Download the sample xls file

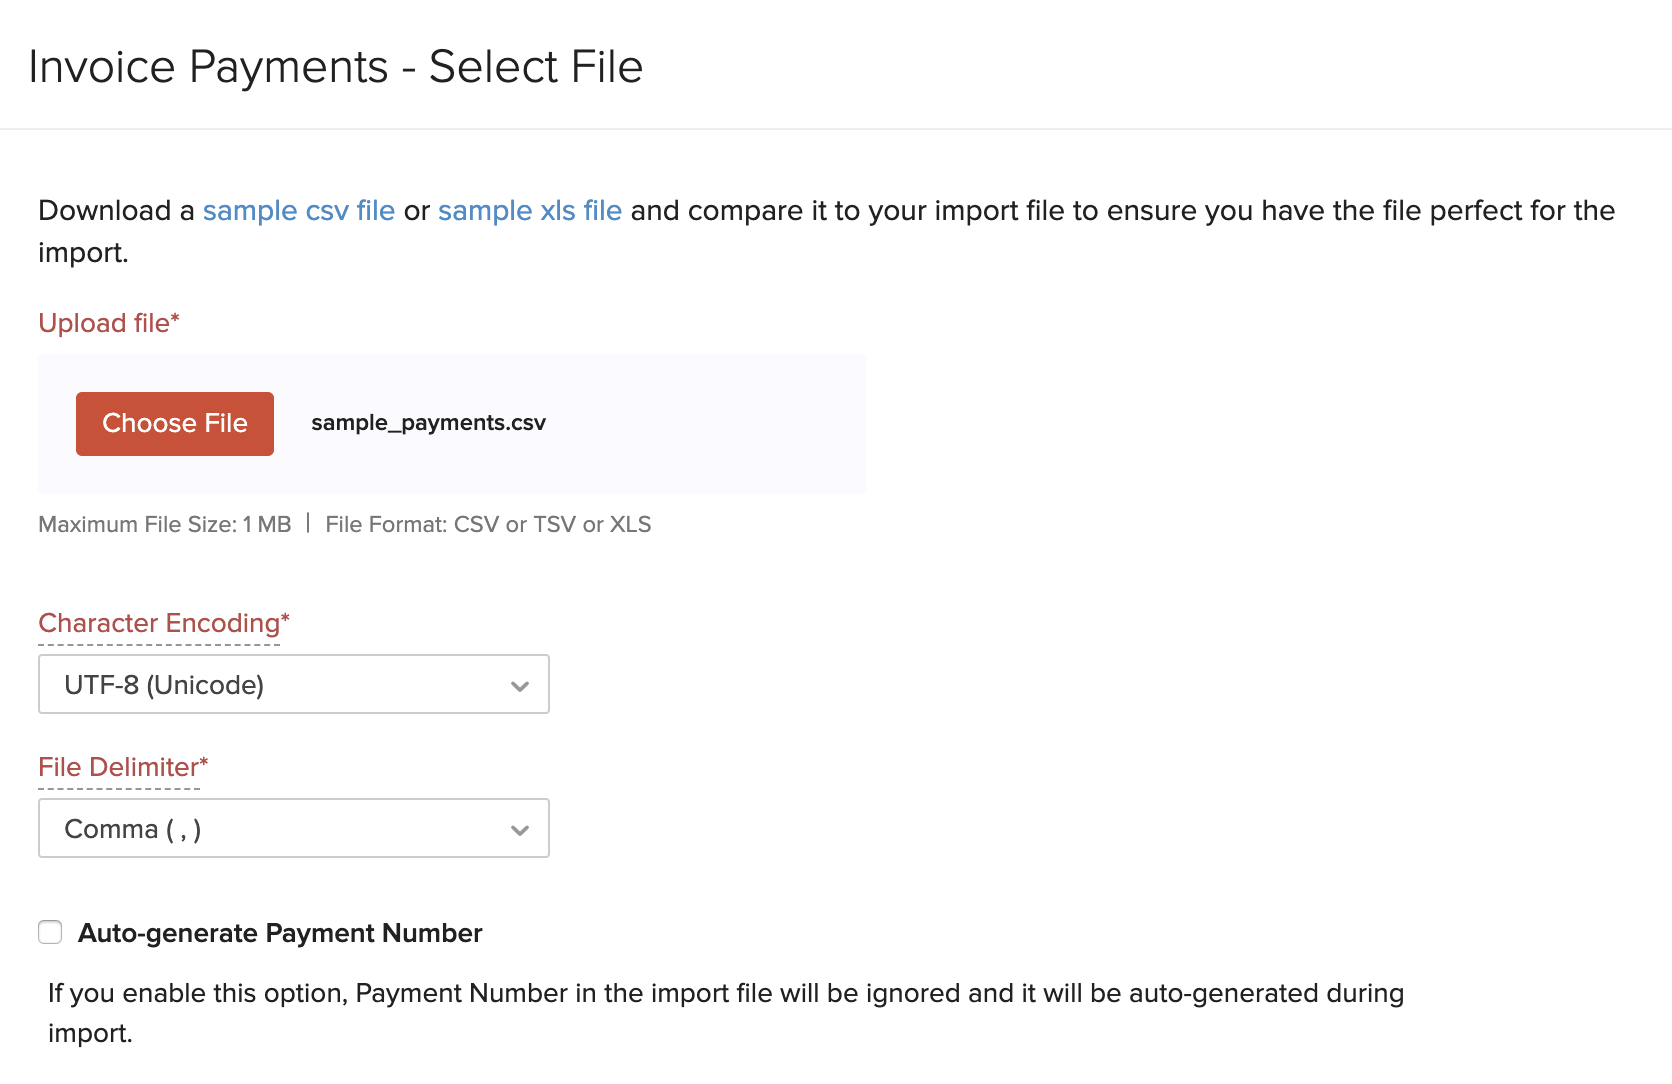click(529, 211)
